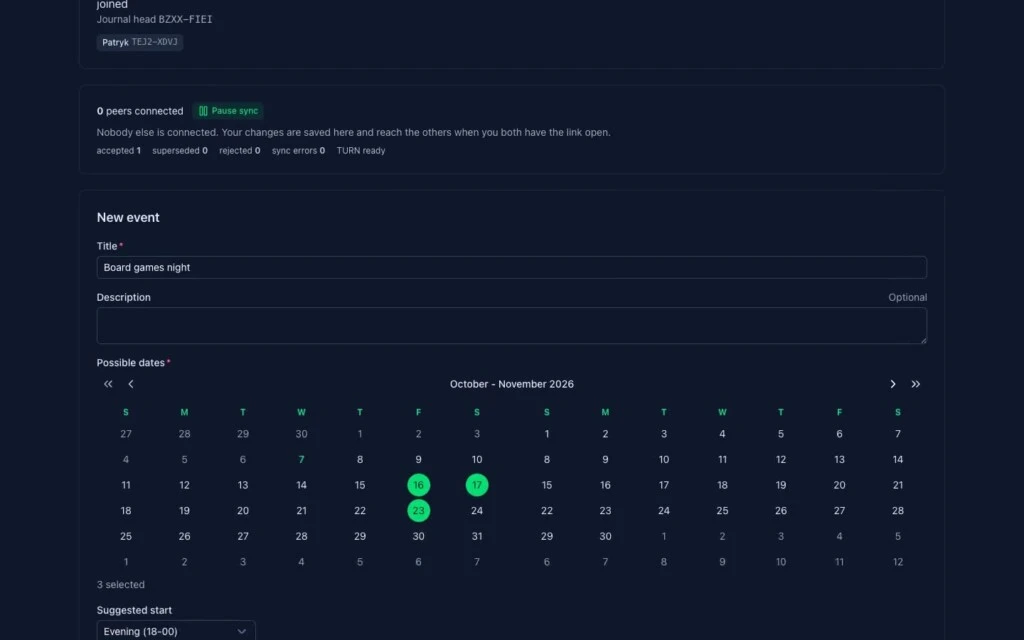This screenshot has height=640, width=1024.
Task: Deselect October 17 in the calendar
Action: (x=477, y=485)
